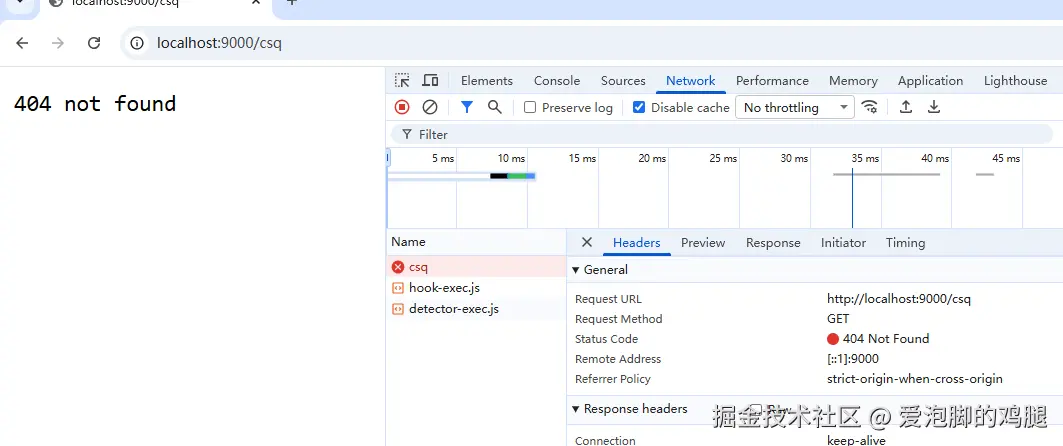Image resolution: width=1063 pixels, height=446 pixels.
Task: Switch to Performance tab
Action: pyautogui.click(x=772, y=81)
